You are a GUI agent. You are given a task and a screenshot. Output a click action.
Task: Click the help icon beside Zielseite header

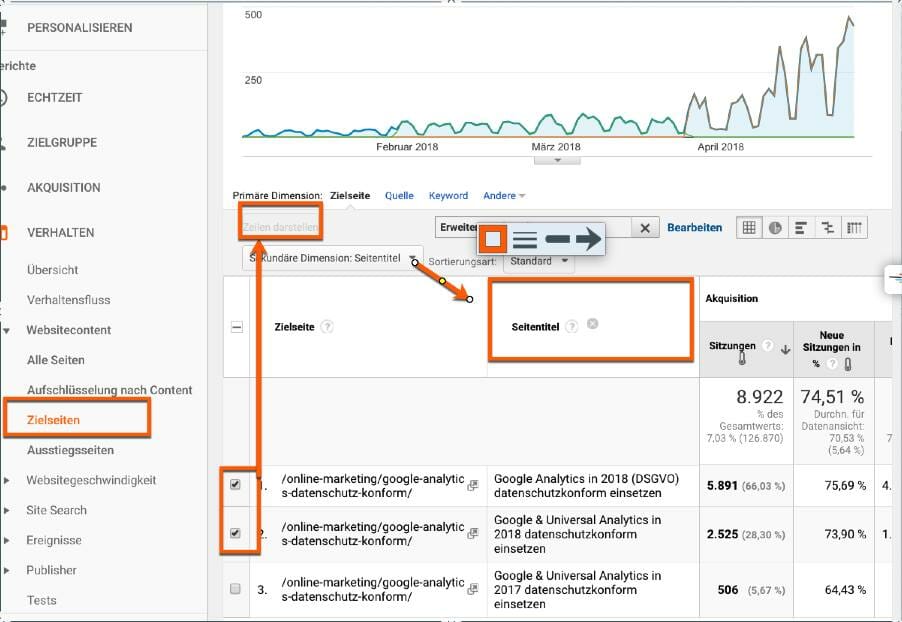point(327,326)
